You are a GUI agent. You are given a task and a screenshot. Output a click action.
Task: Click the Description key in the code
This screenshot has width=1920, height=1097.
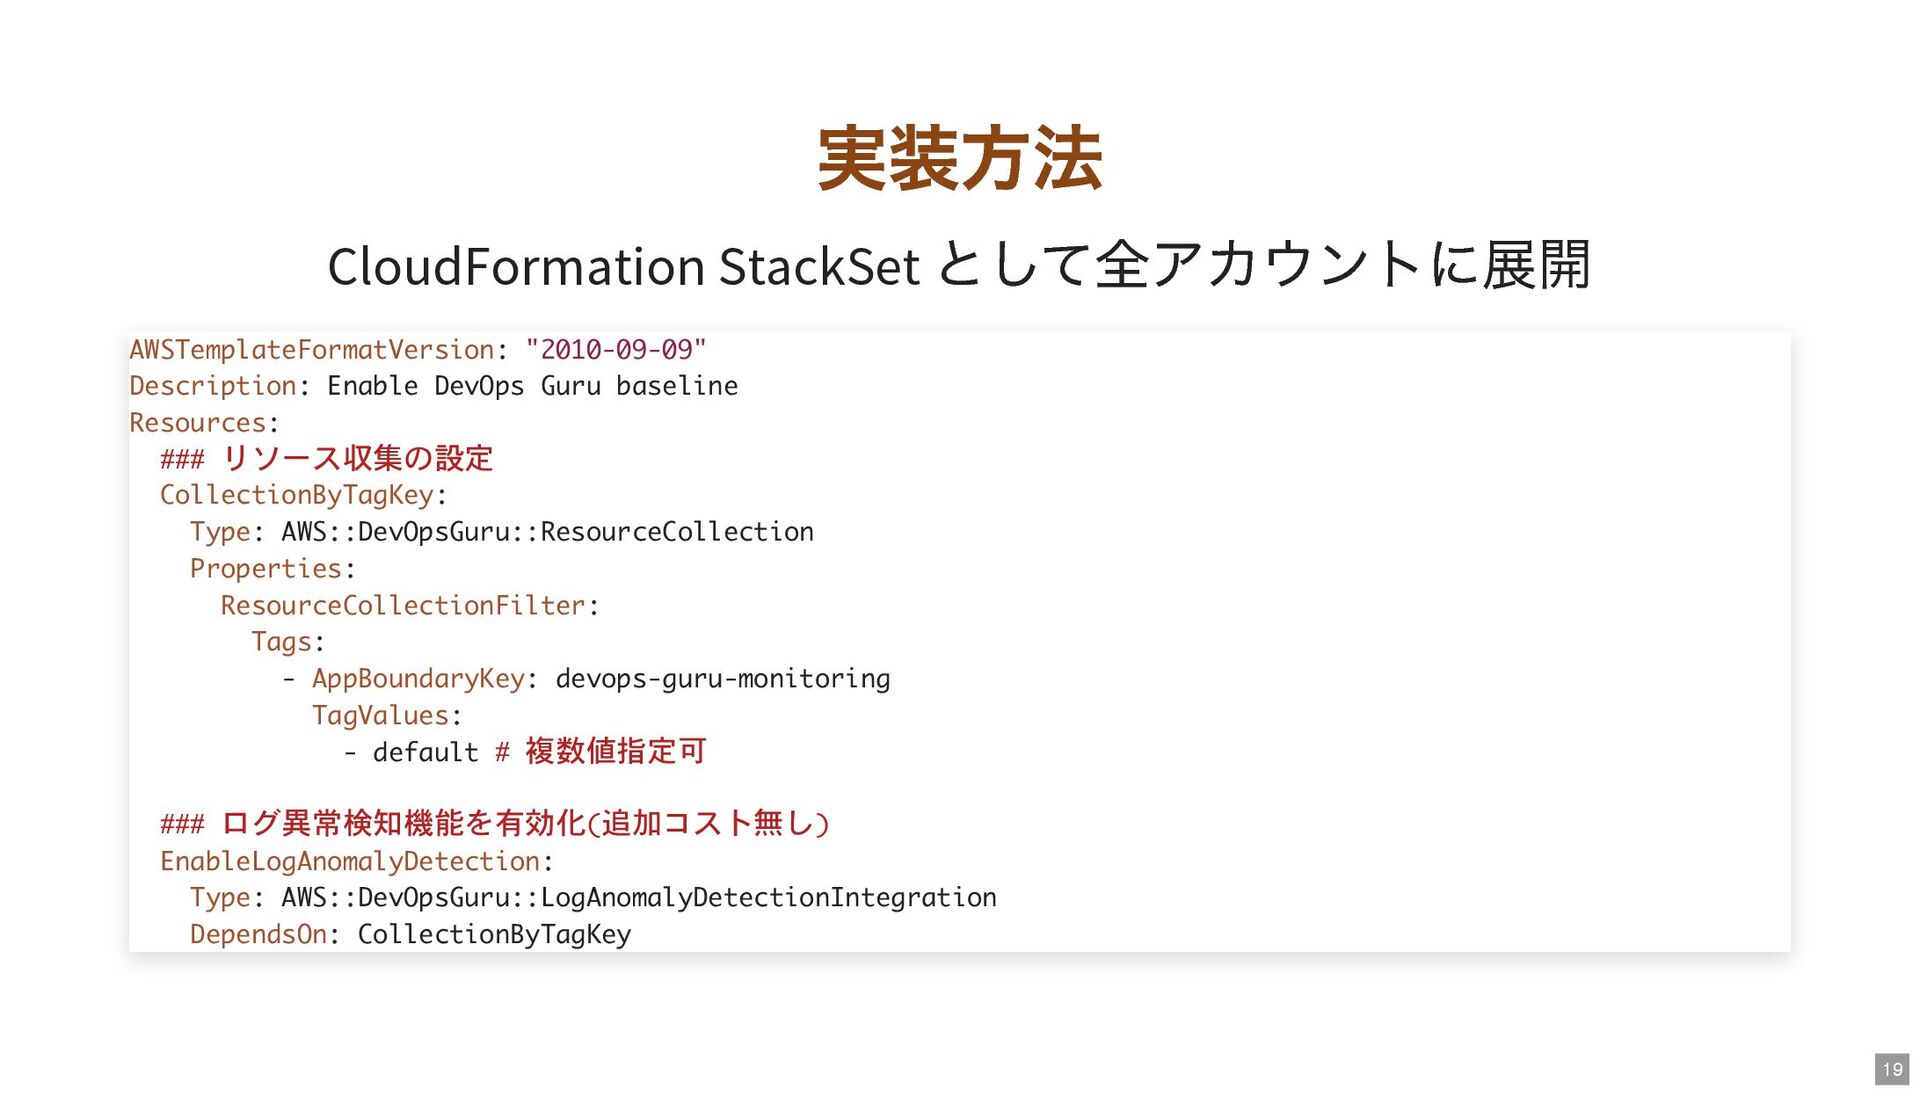pyautogui.click(x=212, y=386)
